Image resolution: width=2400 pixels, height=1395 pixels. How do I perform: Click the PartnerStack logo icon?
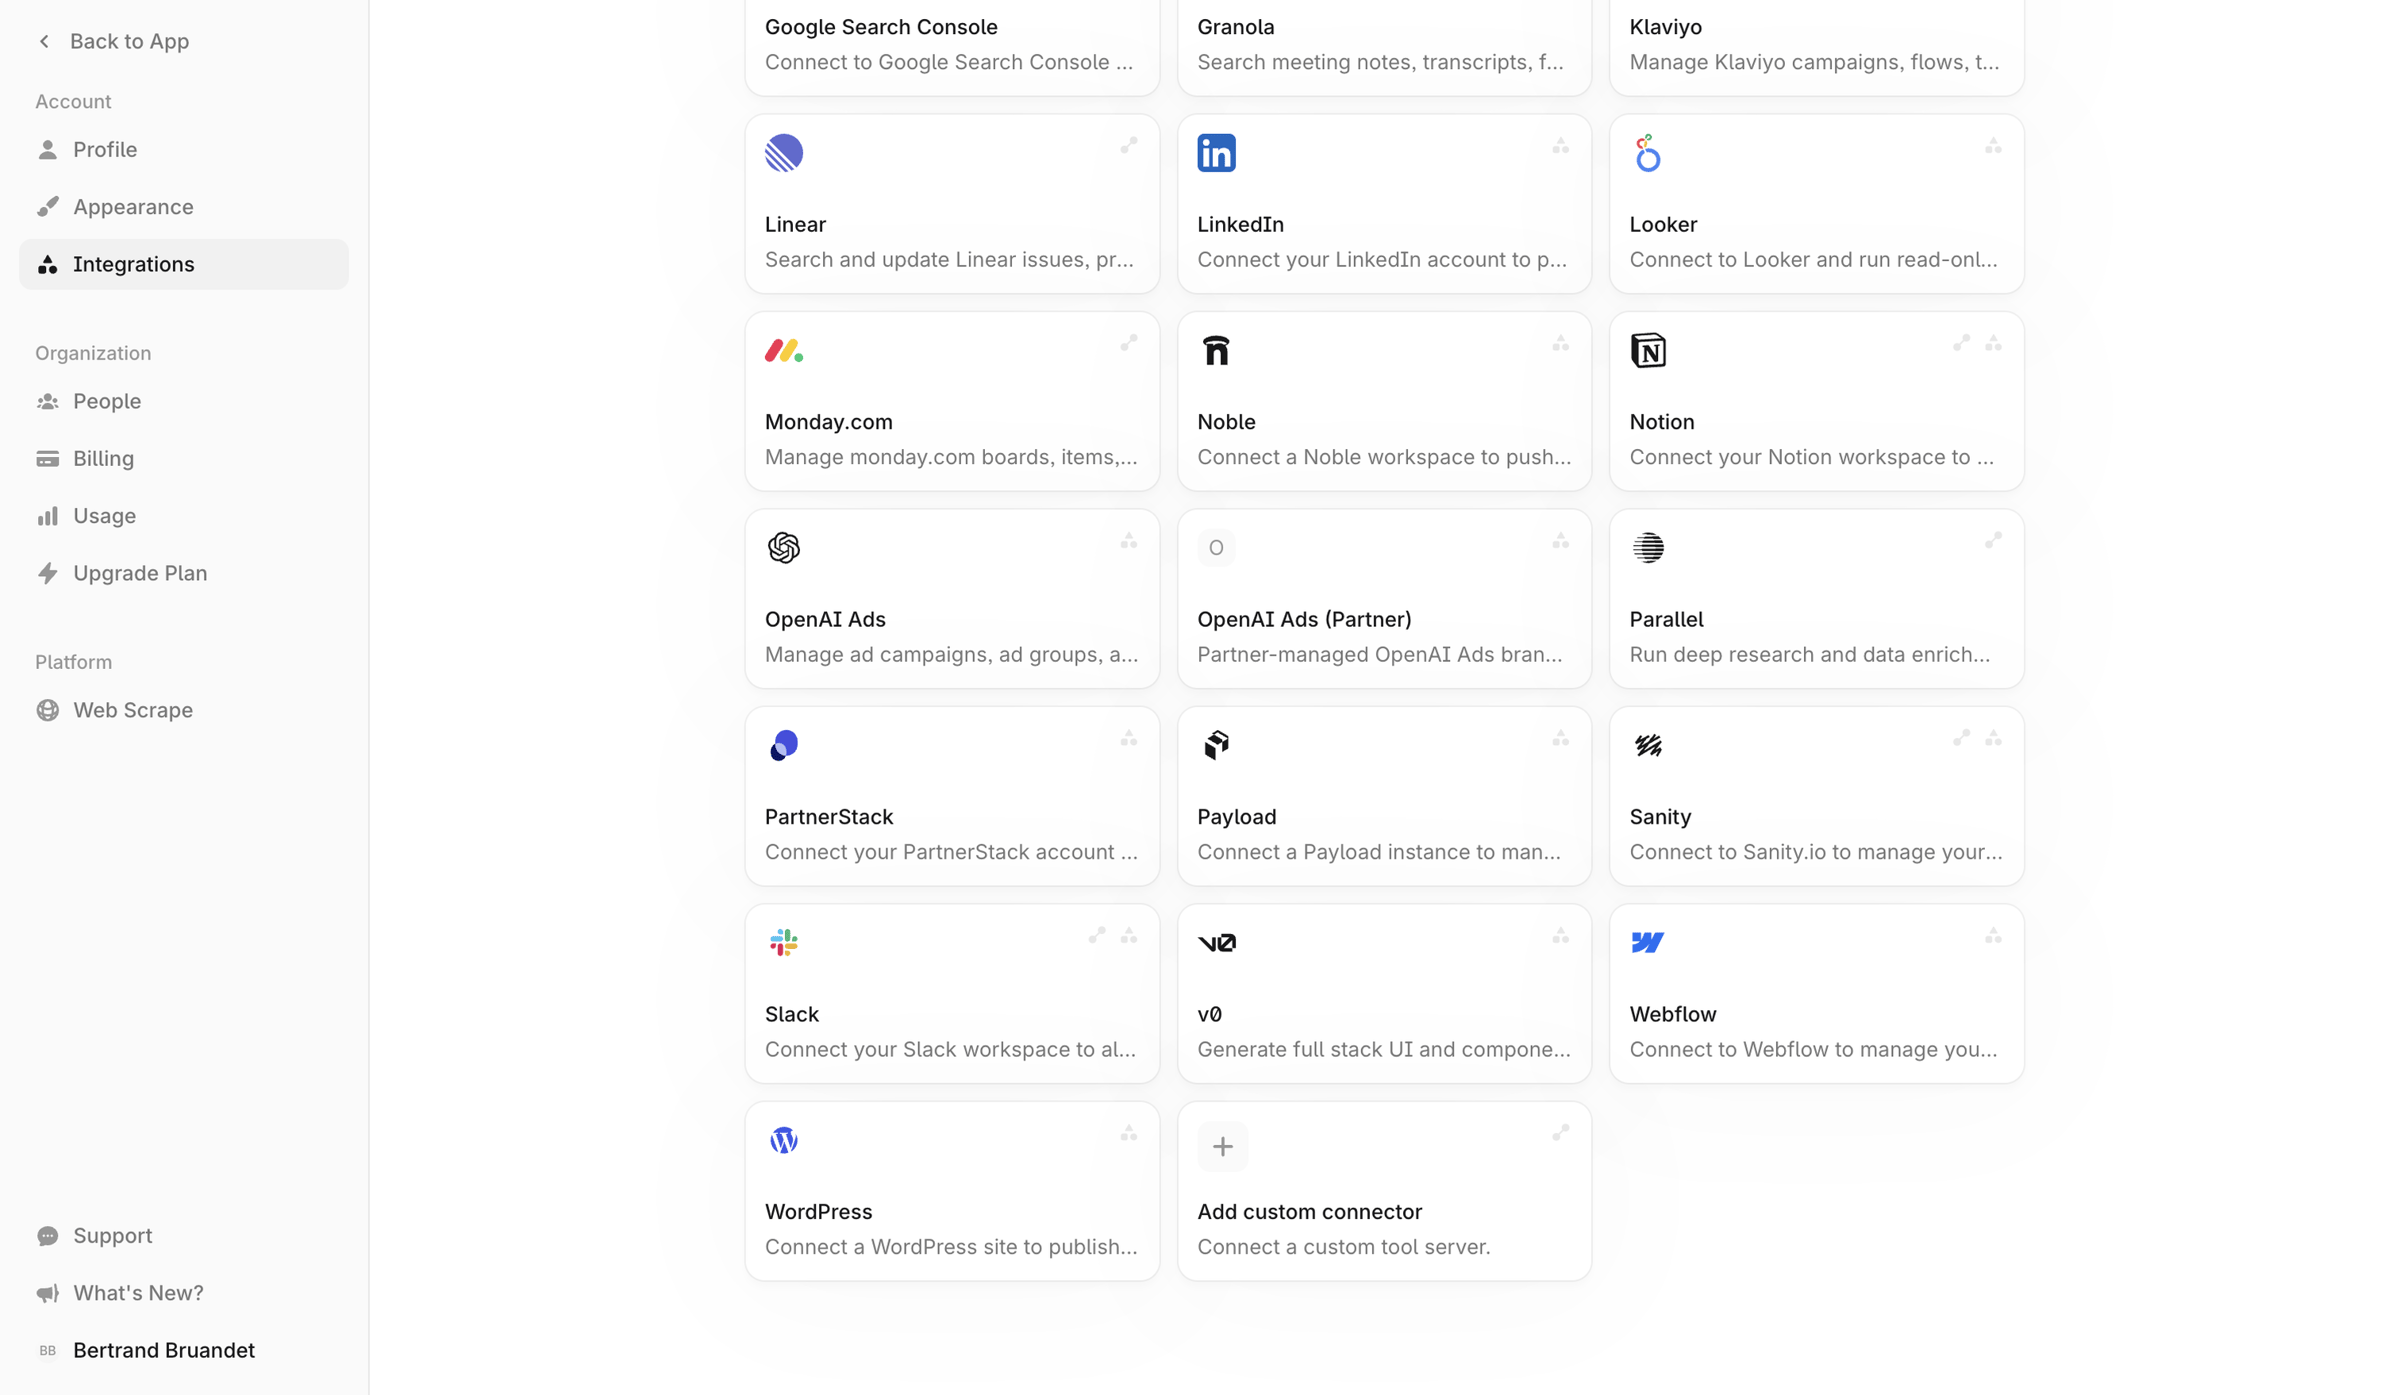tap(784, 745)
